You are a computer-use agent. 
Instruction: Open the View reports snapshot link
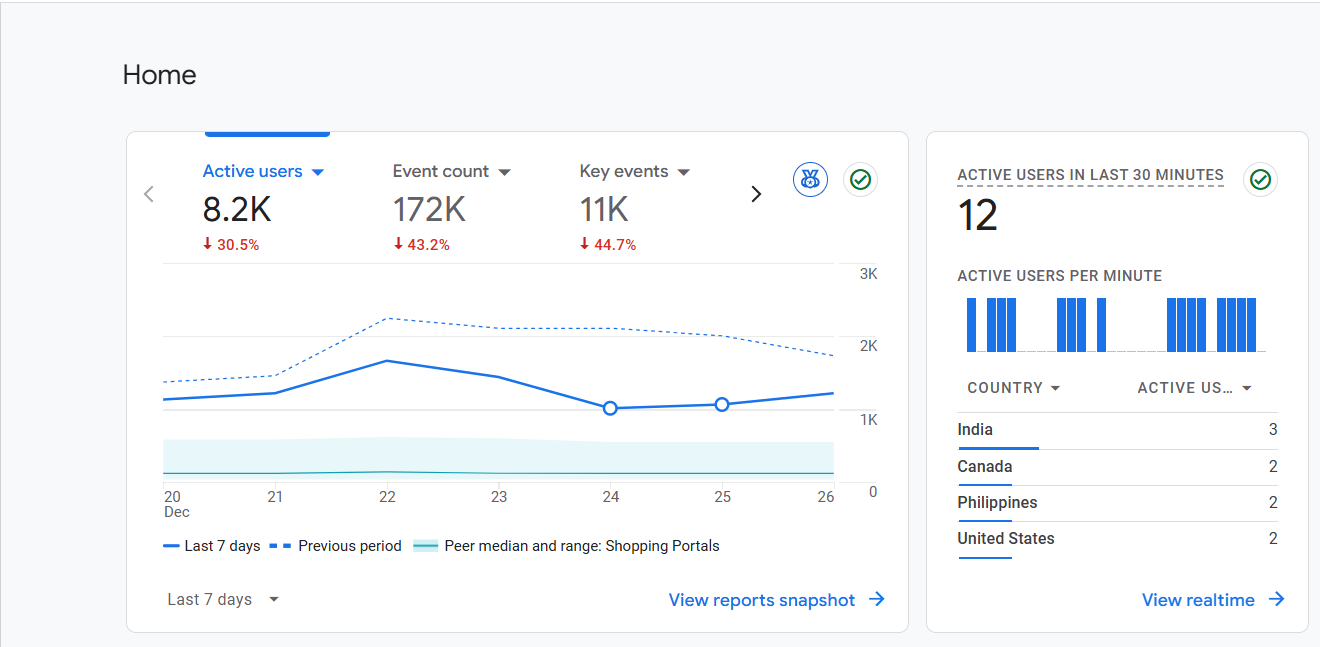[762, 600]
